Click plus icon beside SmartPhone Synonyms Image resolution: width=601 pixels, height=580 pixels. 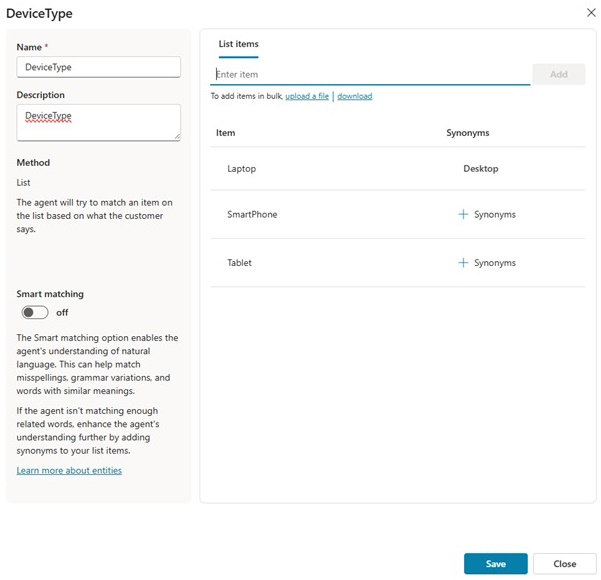(463, 214)
